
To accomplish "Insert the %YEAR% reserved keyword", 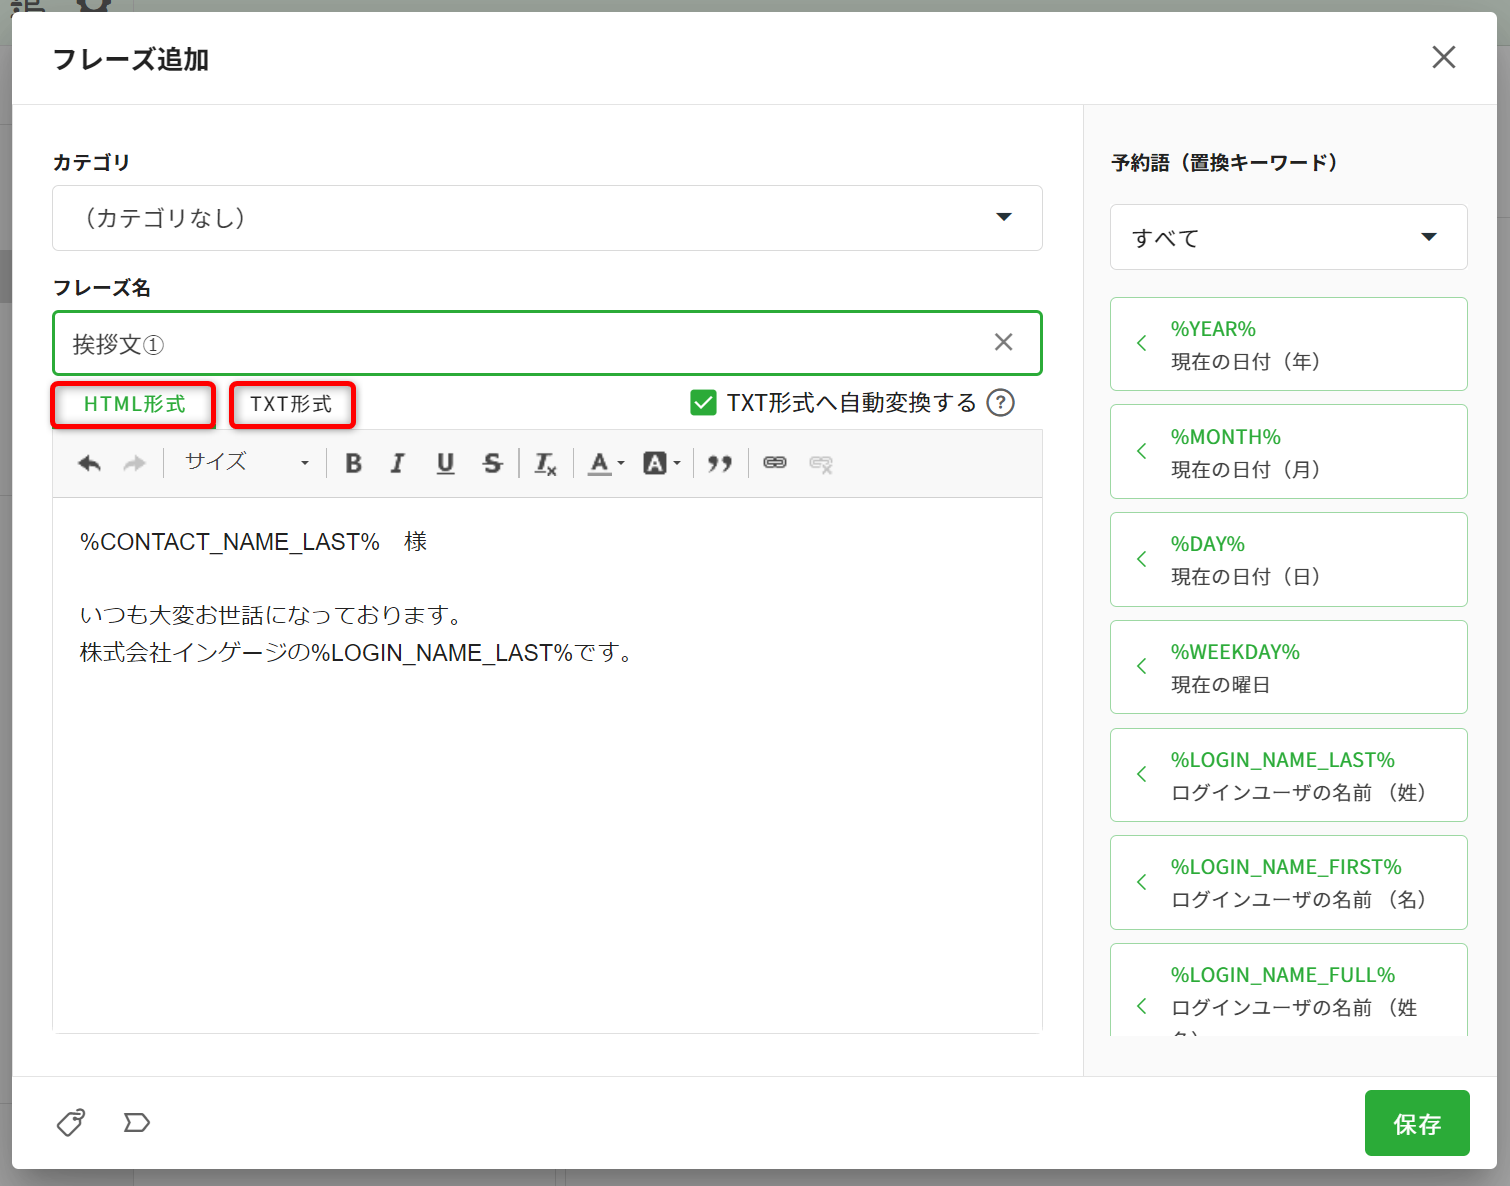I will point(1288,344).
